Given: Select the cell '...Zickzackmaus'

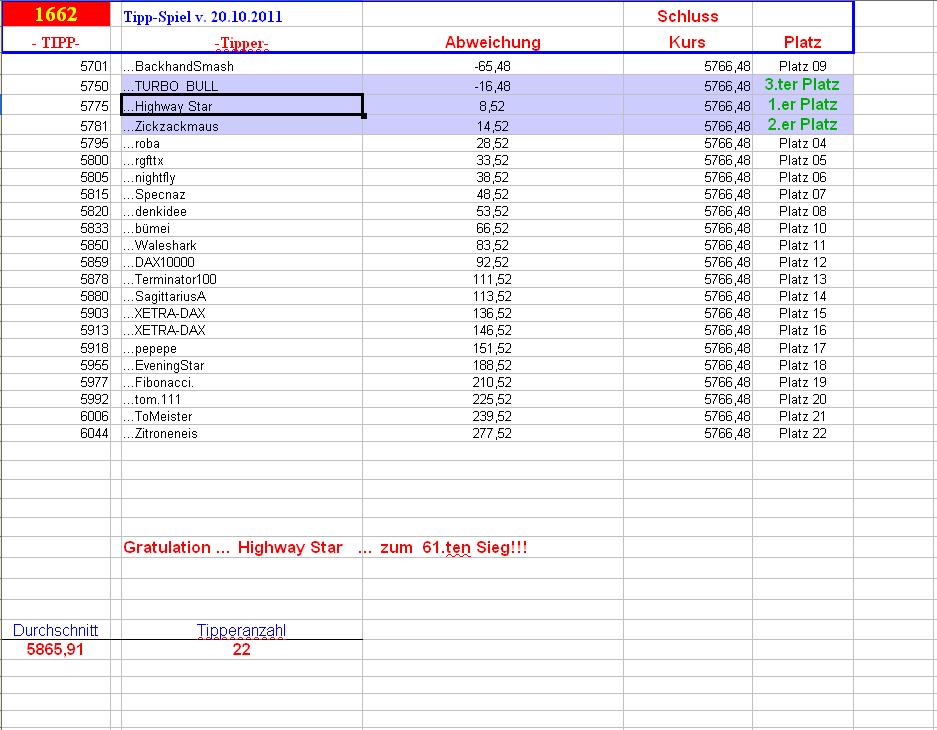Looking at the screenshot, I should click(x=241, y=126).
